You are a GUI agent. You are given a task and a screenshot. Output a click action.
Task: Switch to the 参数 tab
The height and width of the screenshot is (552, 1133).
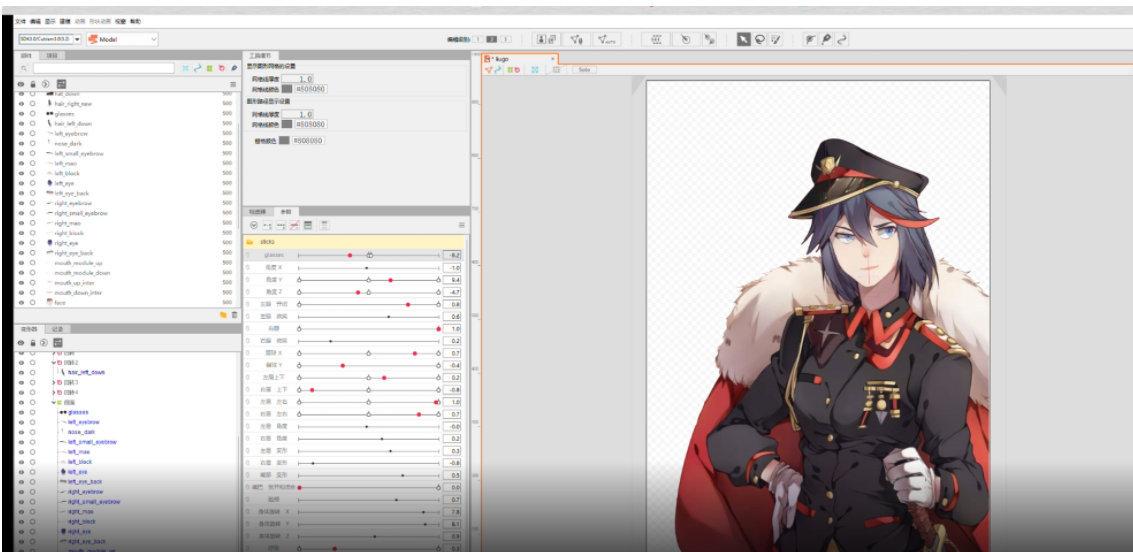coord(286,211)
